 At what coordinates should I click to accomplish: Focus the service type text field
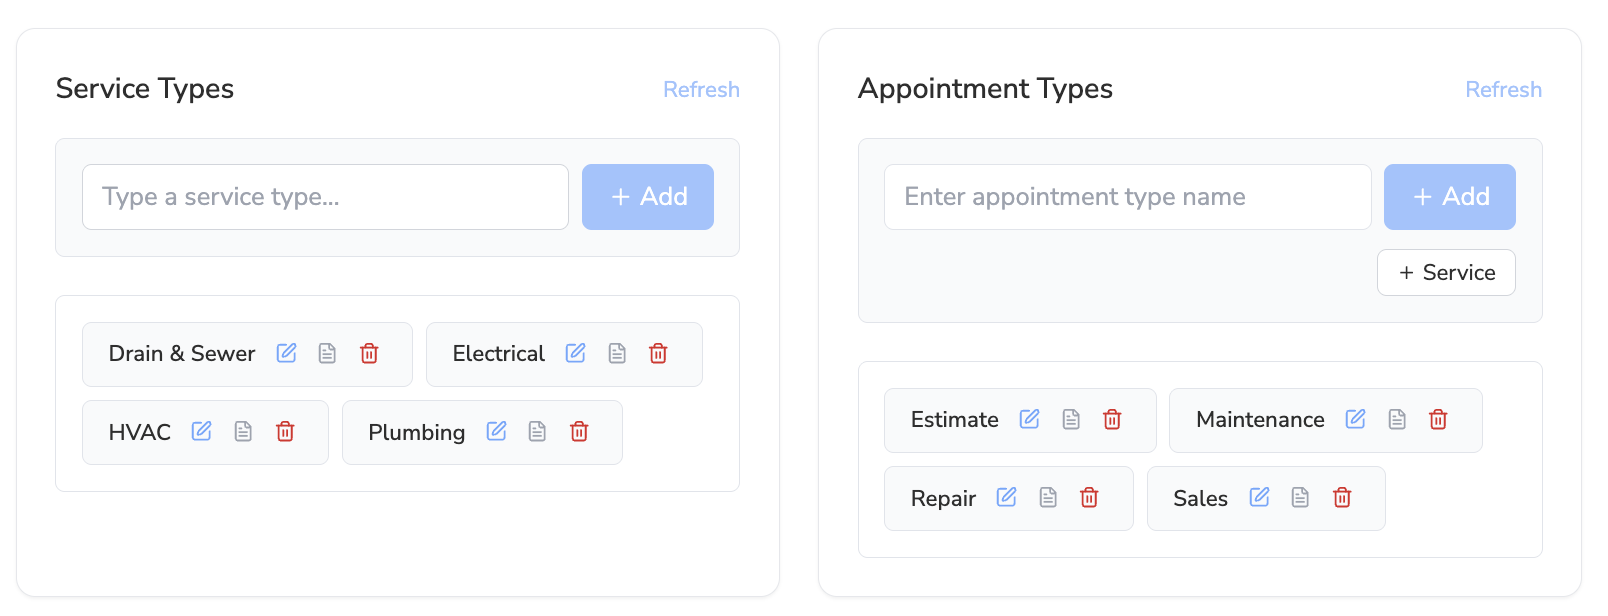325,197
